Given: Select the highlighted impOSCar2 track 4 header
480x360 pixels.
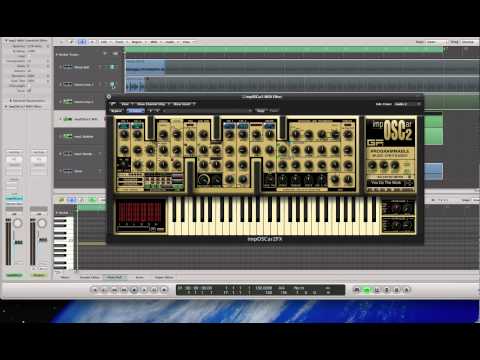Looking at the screenshot, I should (80, 119).
